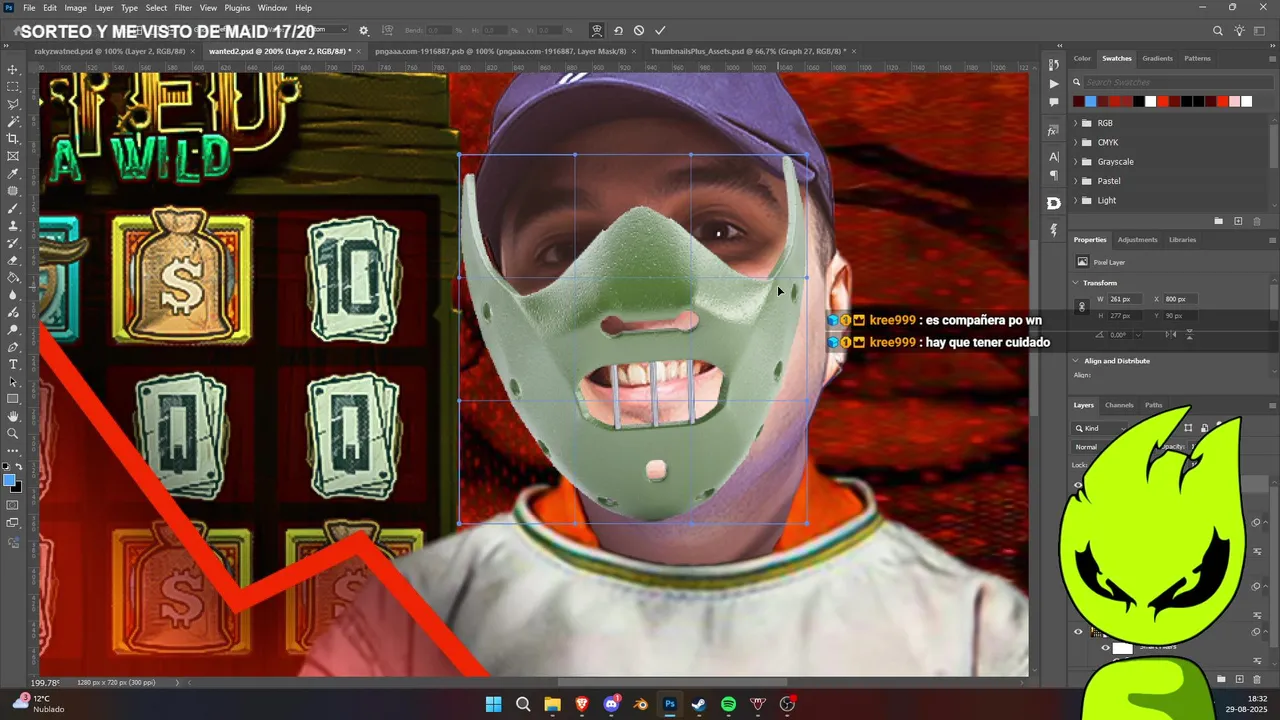Open the Character panel icon
Viewport: 1280px width, 720px height.
pos(1053,157)
